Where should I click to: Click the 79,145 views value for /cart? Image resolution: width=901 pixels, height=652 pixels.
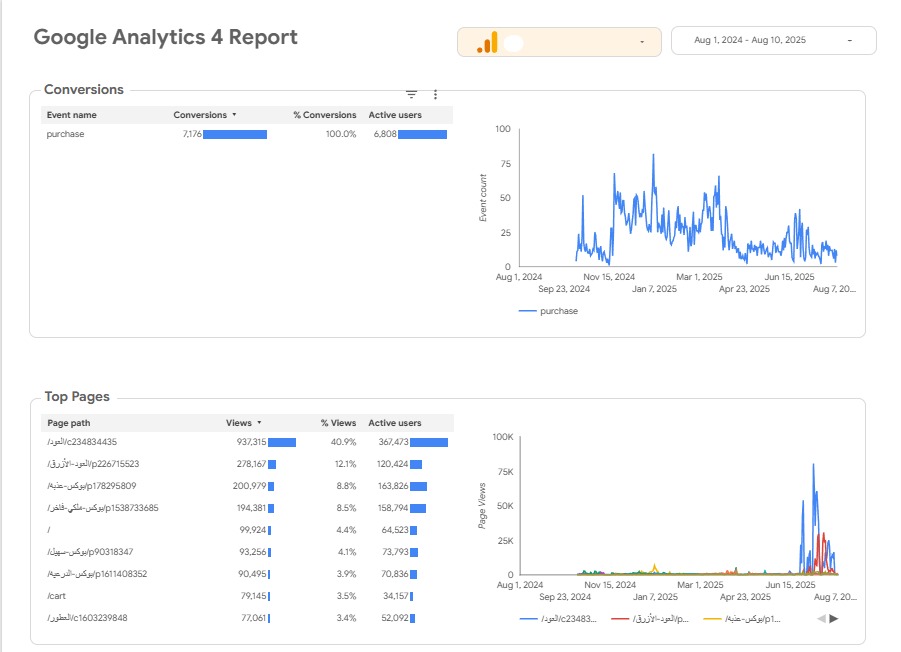pyautogui.click(x=253, y=596)
